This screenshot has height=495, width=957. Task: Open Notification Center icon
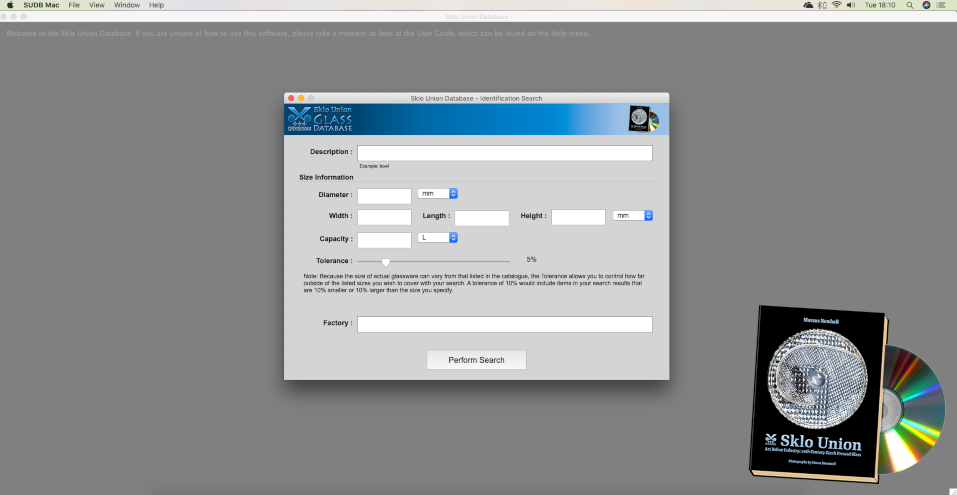942,5
